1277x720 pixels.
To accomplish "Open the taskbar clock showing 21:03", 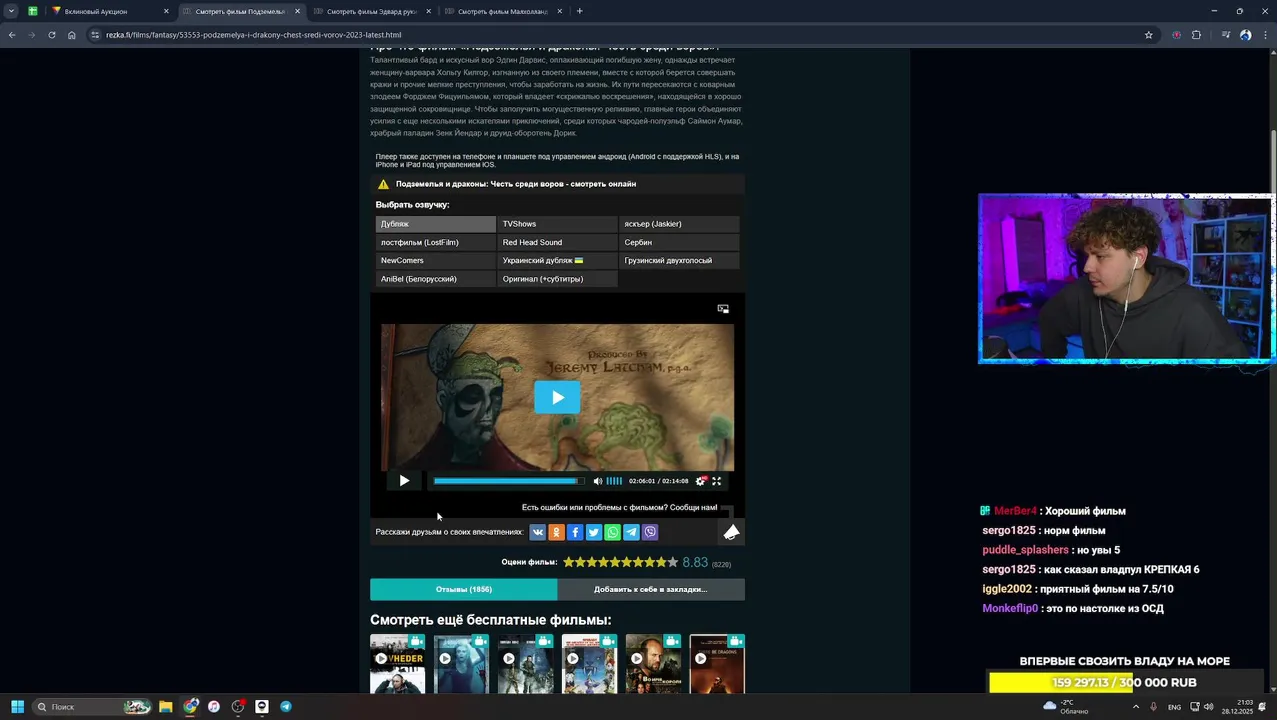I will [1238, 707].
